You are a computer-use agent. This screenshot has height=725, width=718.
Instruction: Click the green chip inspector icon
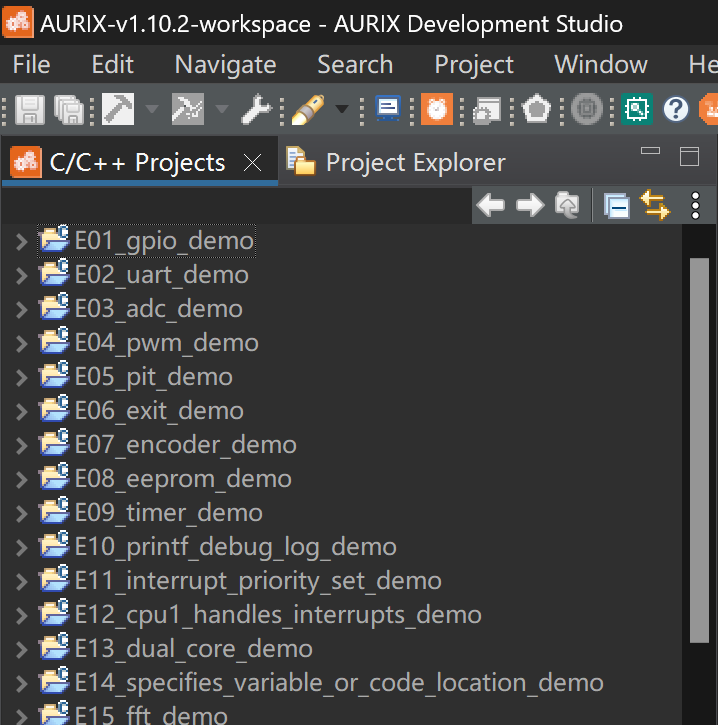[637, 109]
